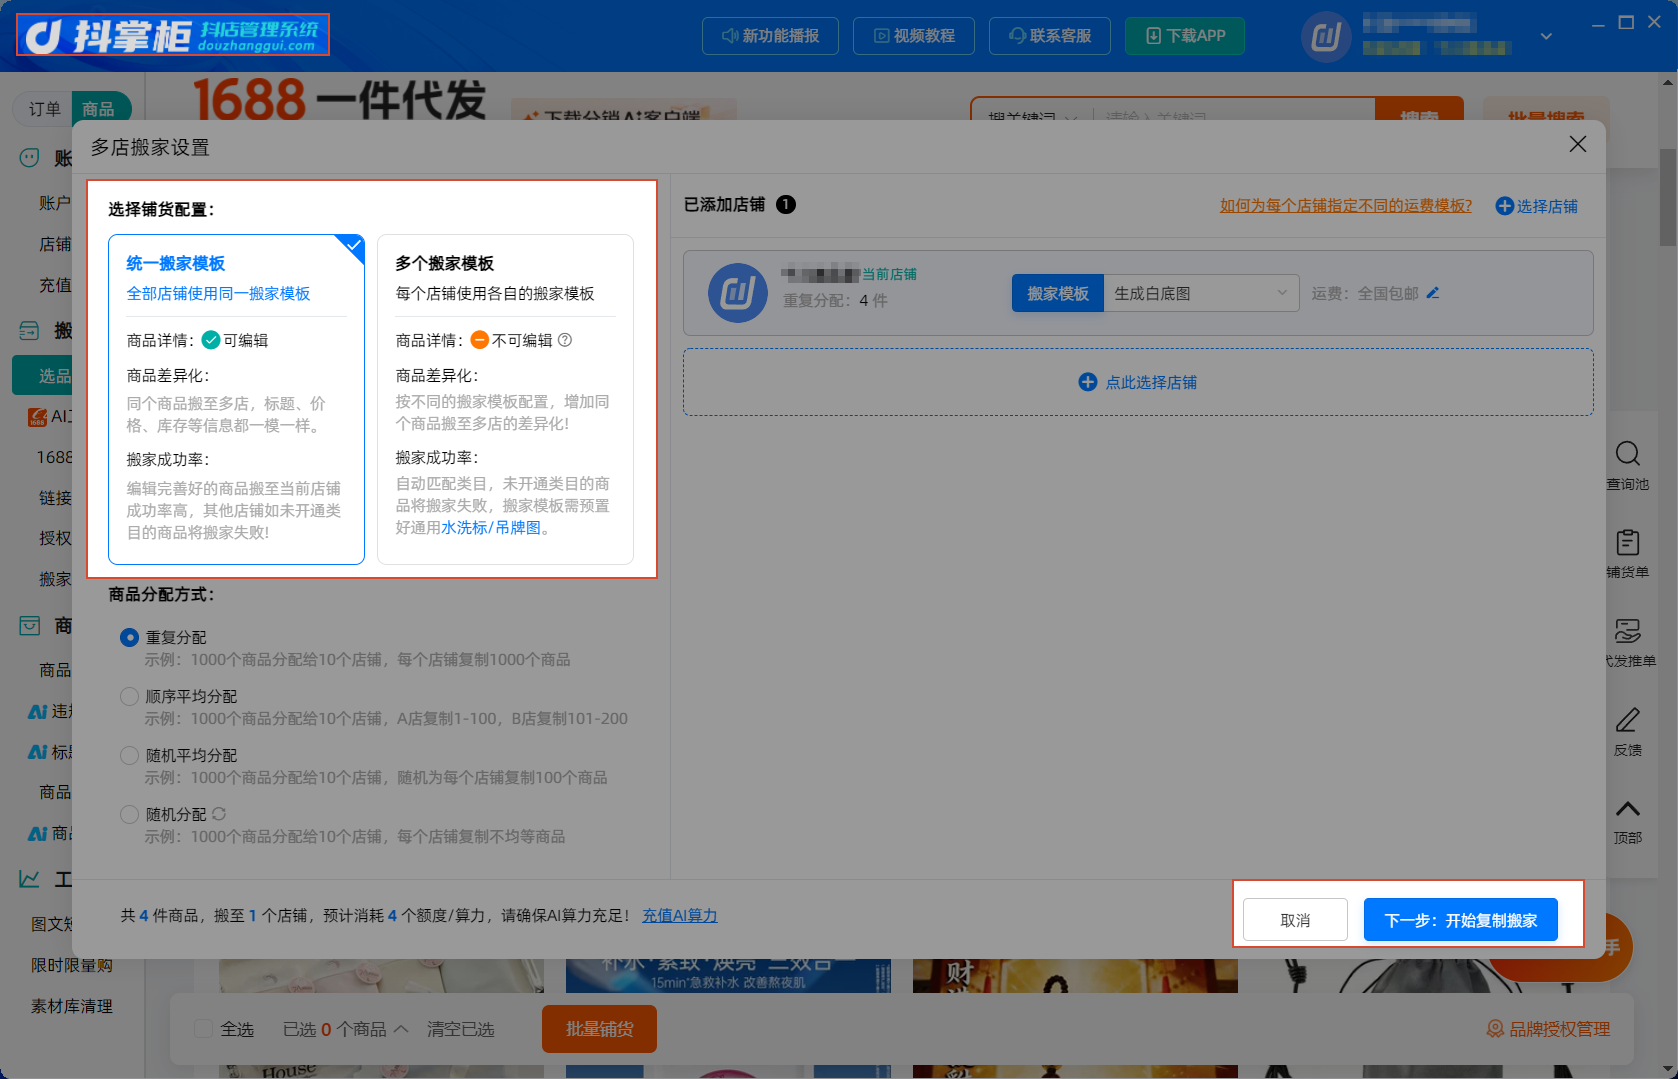Close the 多店搬家设置 dialog
The width and height of the screenshot is (1678, 1079).
1578,144
